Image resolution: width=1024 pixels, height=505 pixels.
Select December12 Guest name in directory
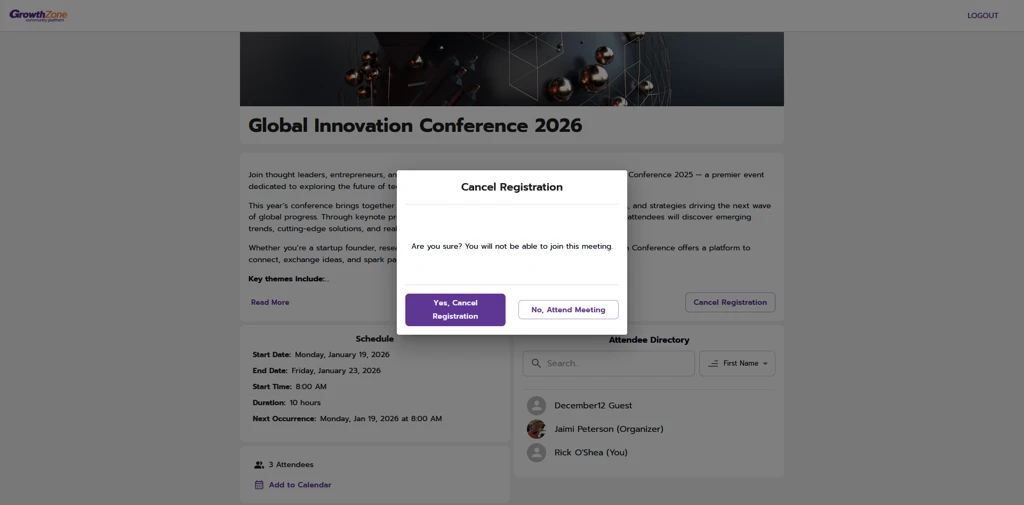pyautogui.click(x=593, y=406)
